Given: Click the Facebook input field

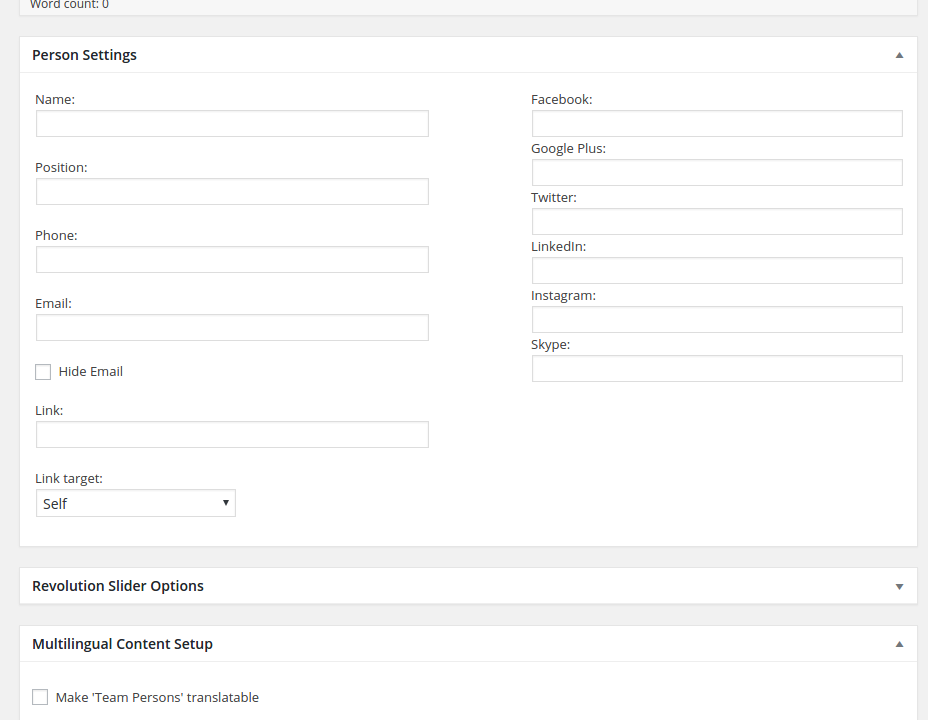Looking at the screenshot, I should [x=717, y=124].
